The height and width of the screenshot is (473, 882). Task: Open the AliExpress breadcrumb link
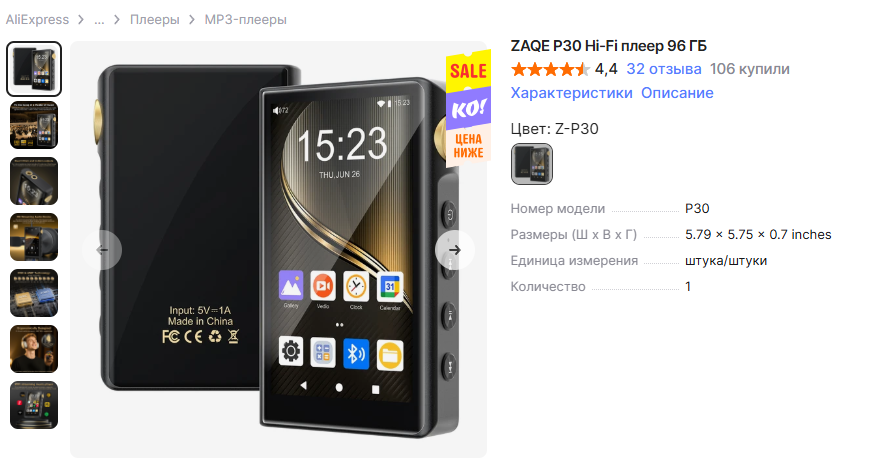click(37, 20)
